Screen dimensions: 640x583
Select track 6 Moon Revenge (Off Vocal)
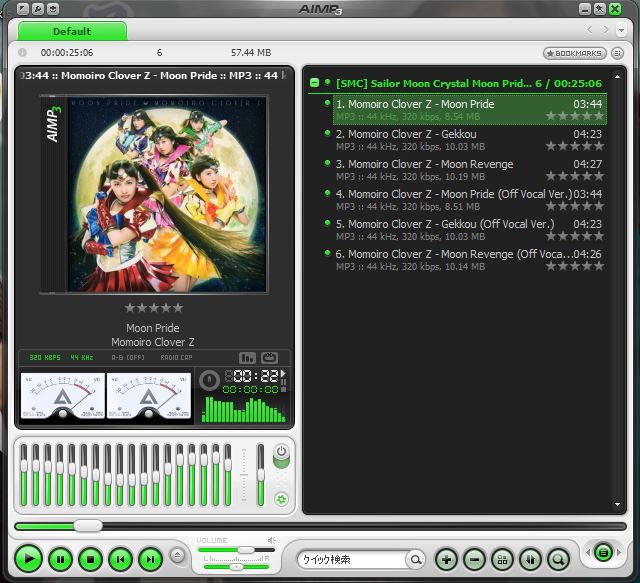tap(469, 260)
